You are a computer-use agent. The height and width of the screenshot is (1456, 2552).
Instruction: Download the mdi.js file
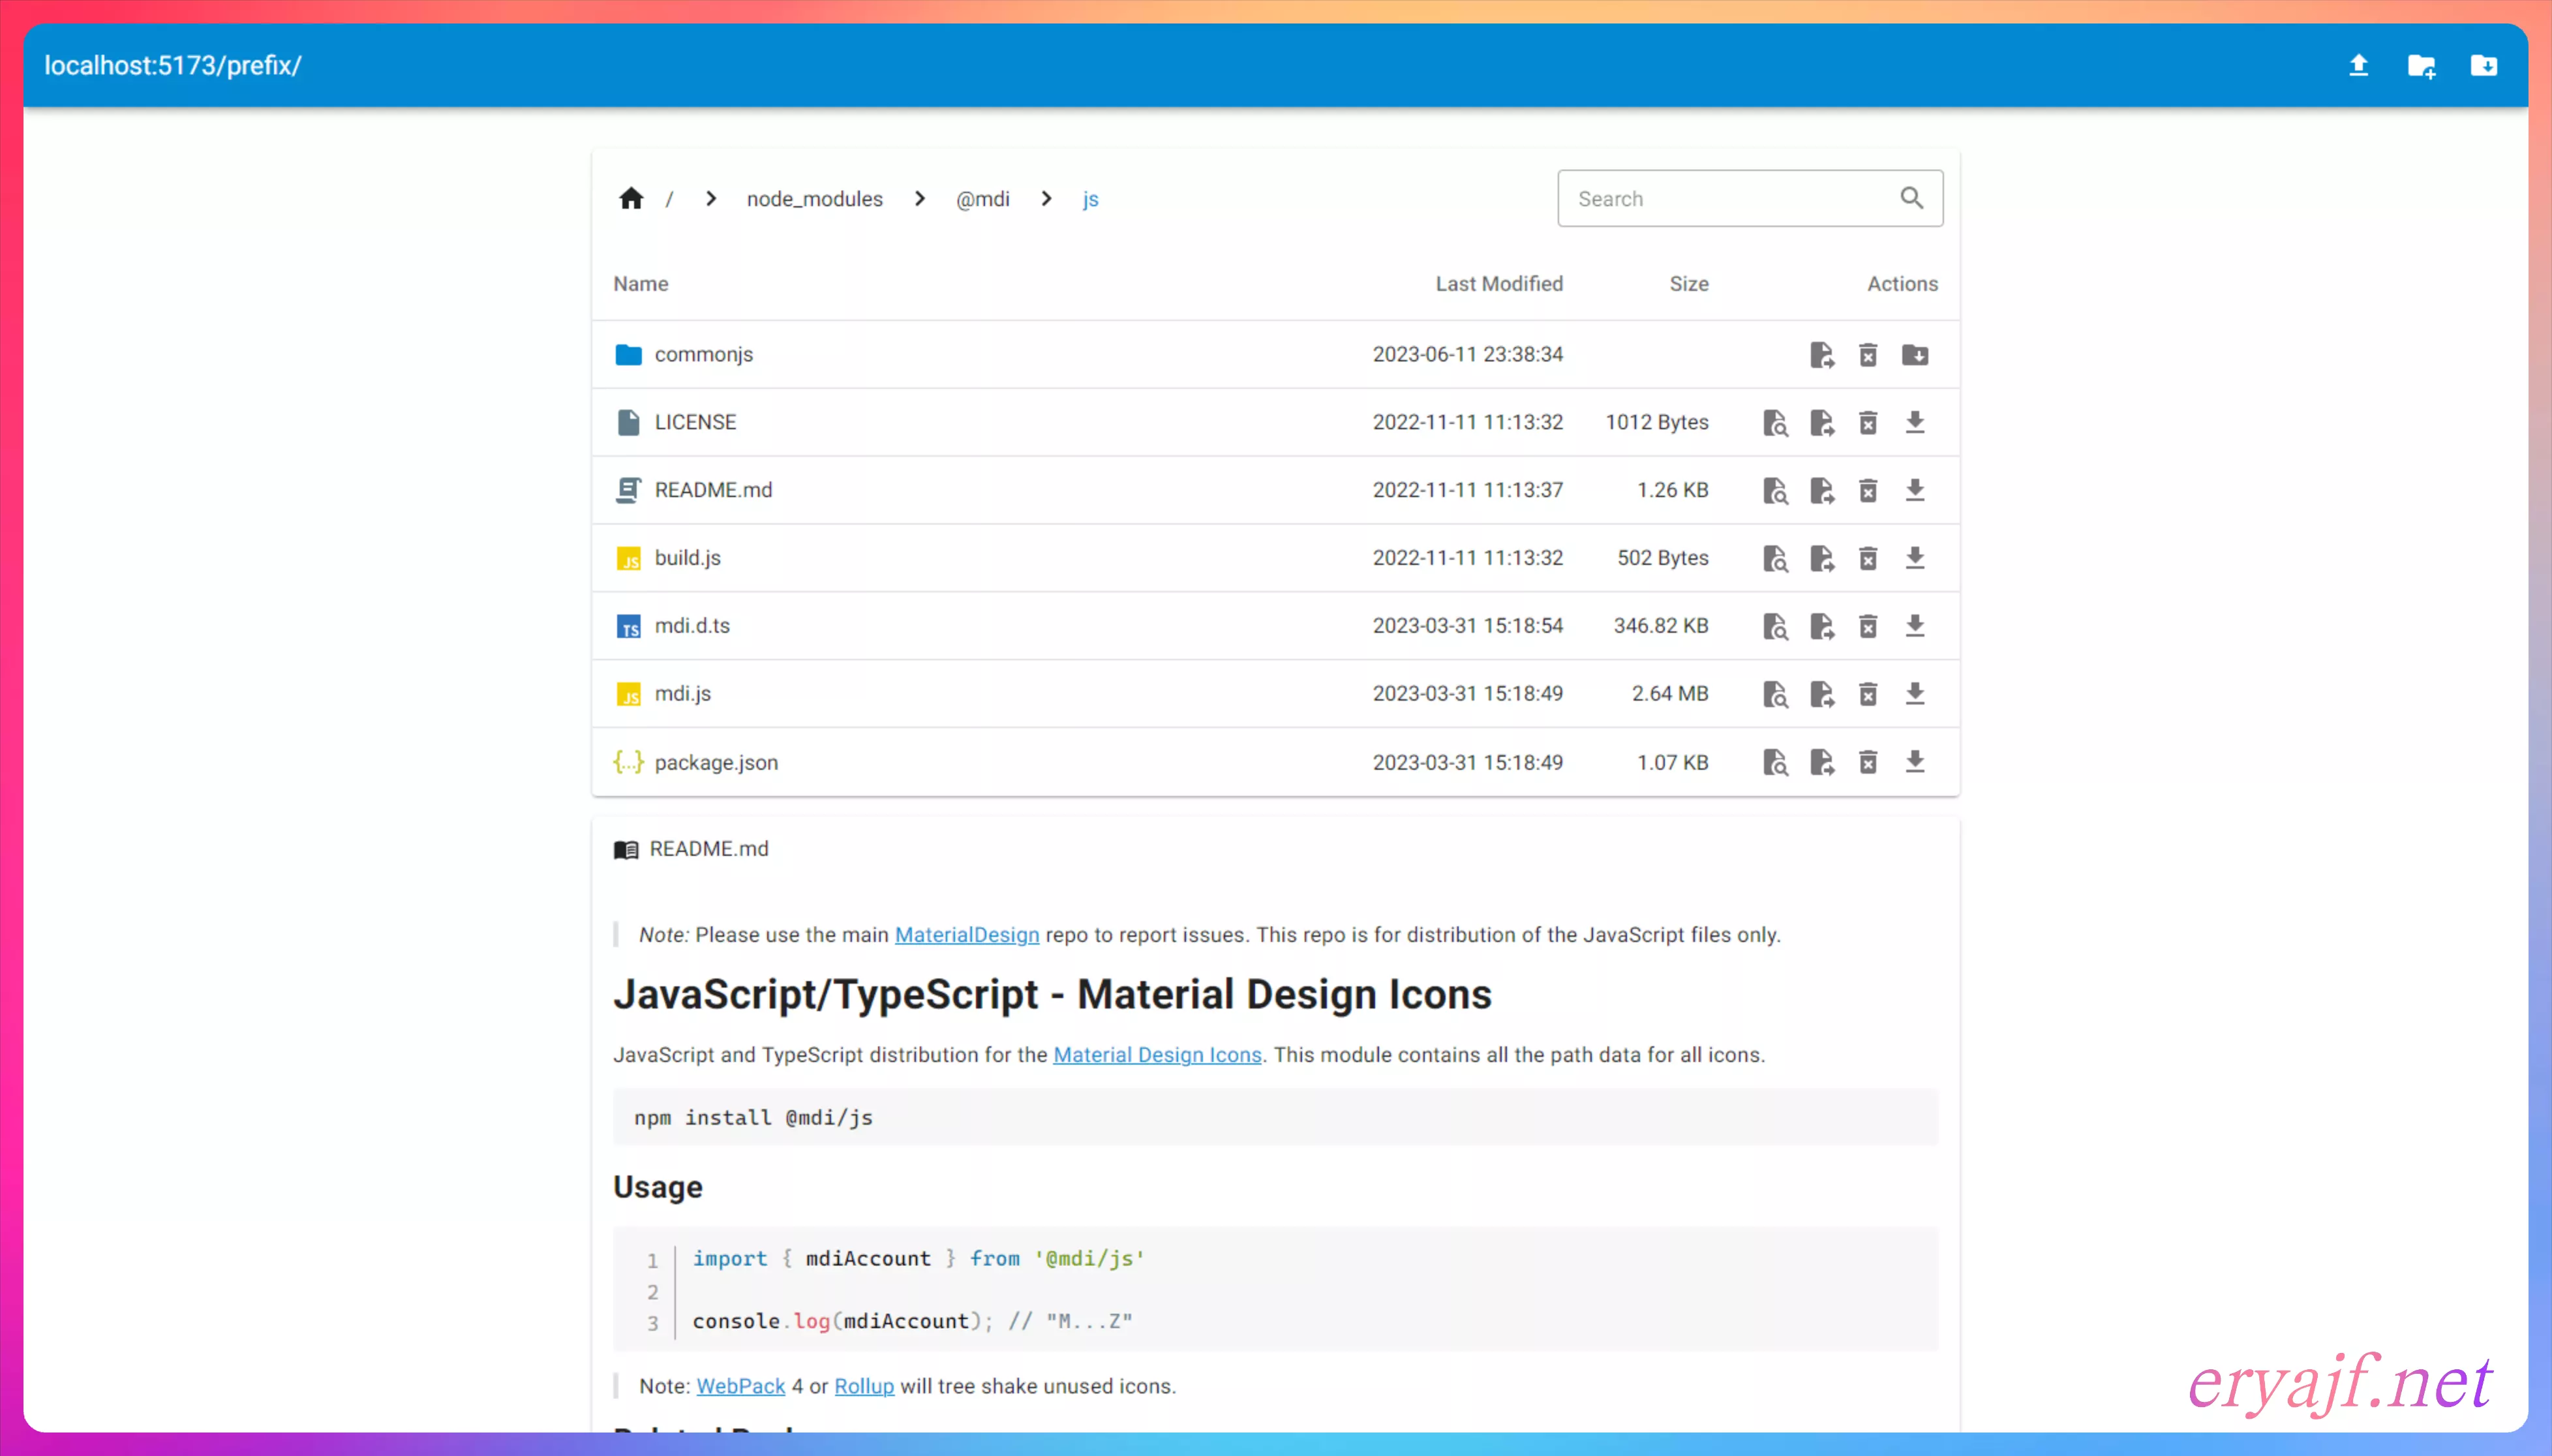[x=1914, y=694]
